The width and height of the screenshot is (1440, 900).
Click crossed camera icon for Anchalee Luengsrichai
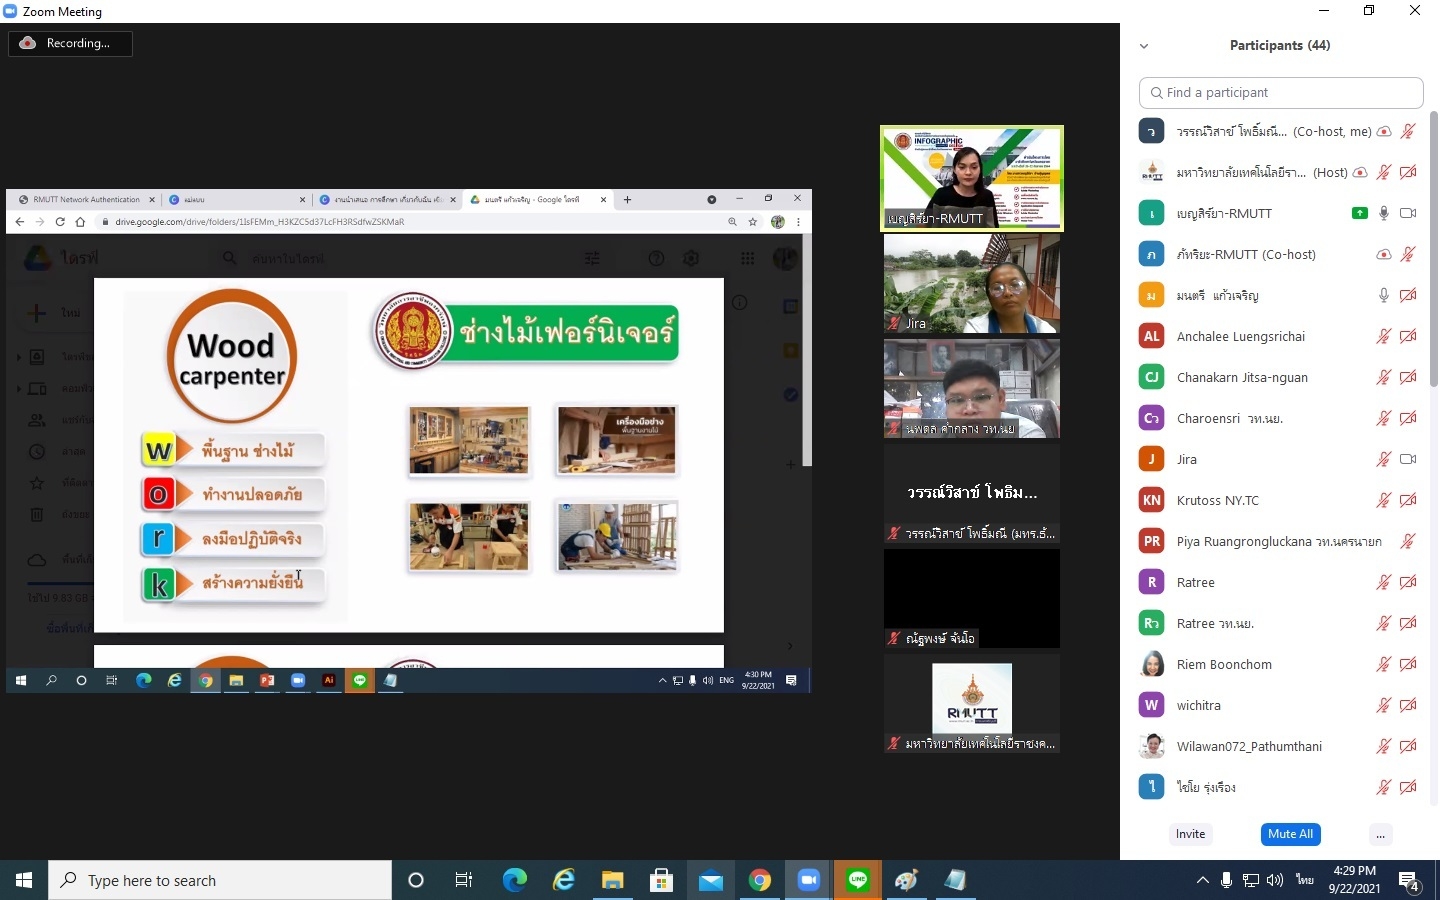coord(1408,336)
